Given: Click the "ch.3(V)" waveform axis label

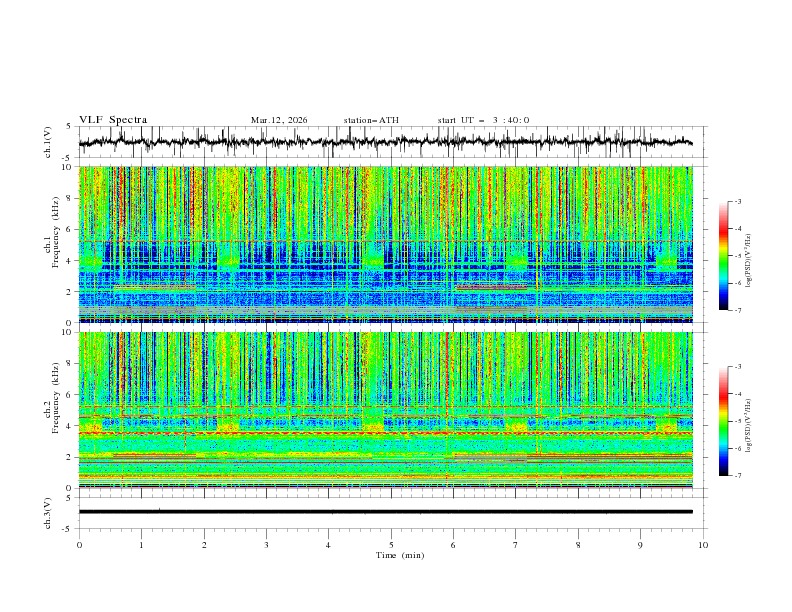Looking at the screenshot, I should click(x=48, y=513).
